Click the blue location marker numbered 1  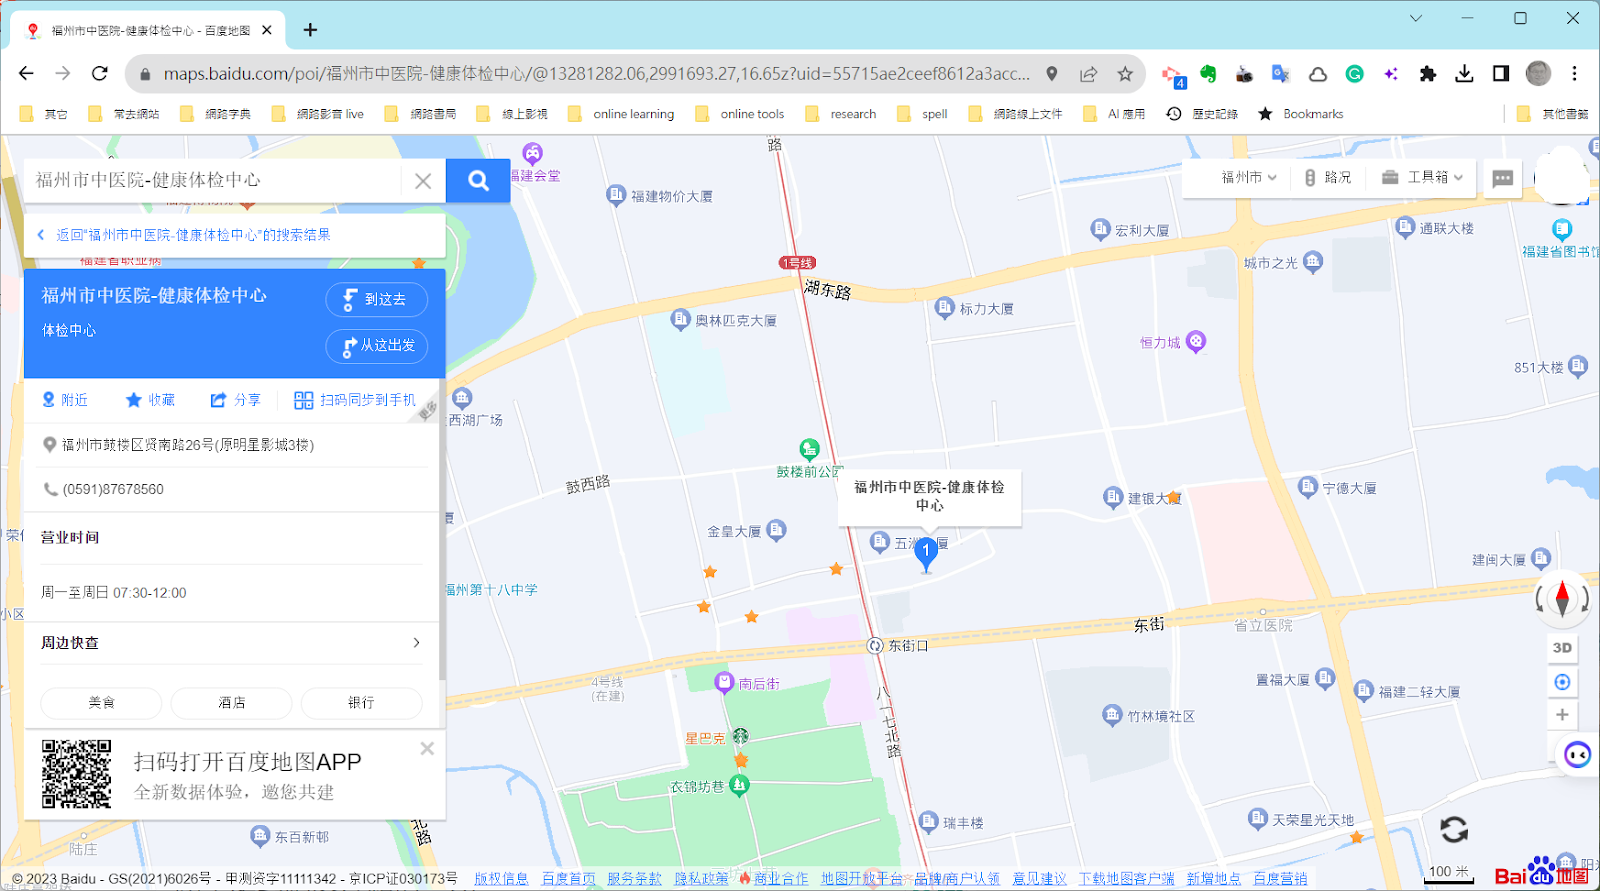tap(926, 553)
